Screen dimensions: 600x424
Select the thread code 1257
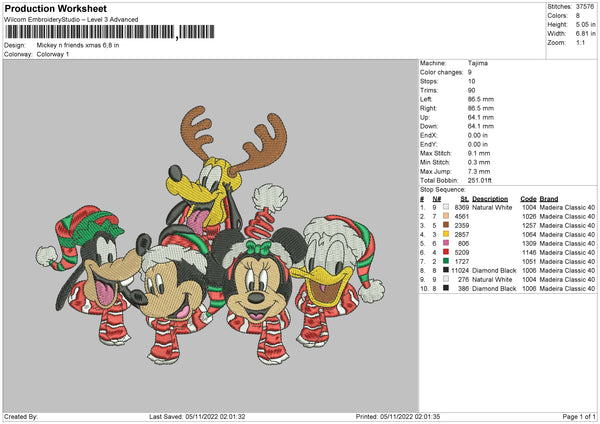click(x=529, y=225)
